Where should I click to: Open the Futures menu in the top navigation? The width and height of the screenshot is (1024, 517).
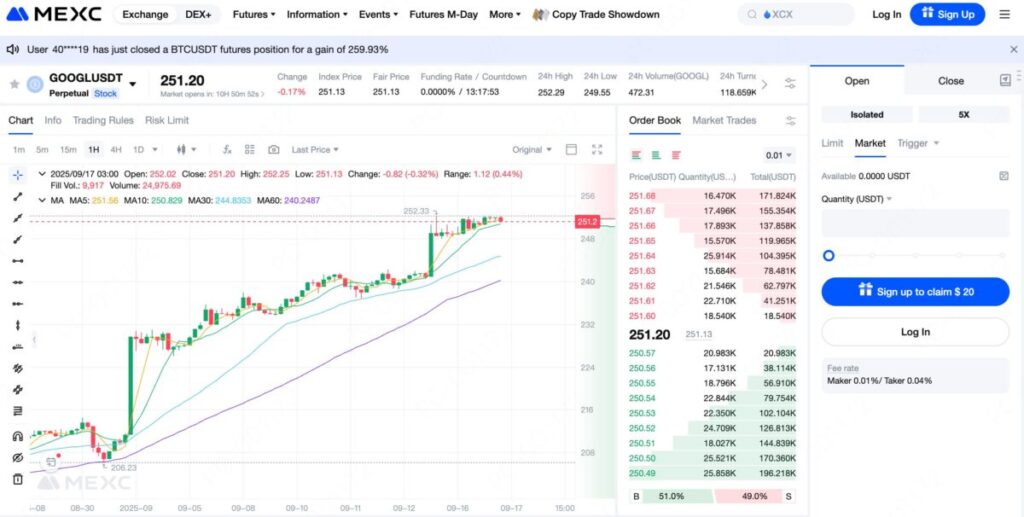(253, 14)
